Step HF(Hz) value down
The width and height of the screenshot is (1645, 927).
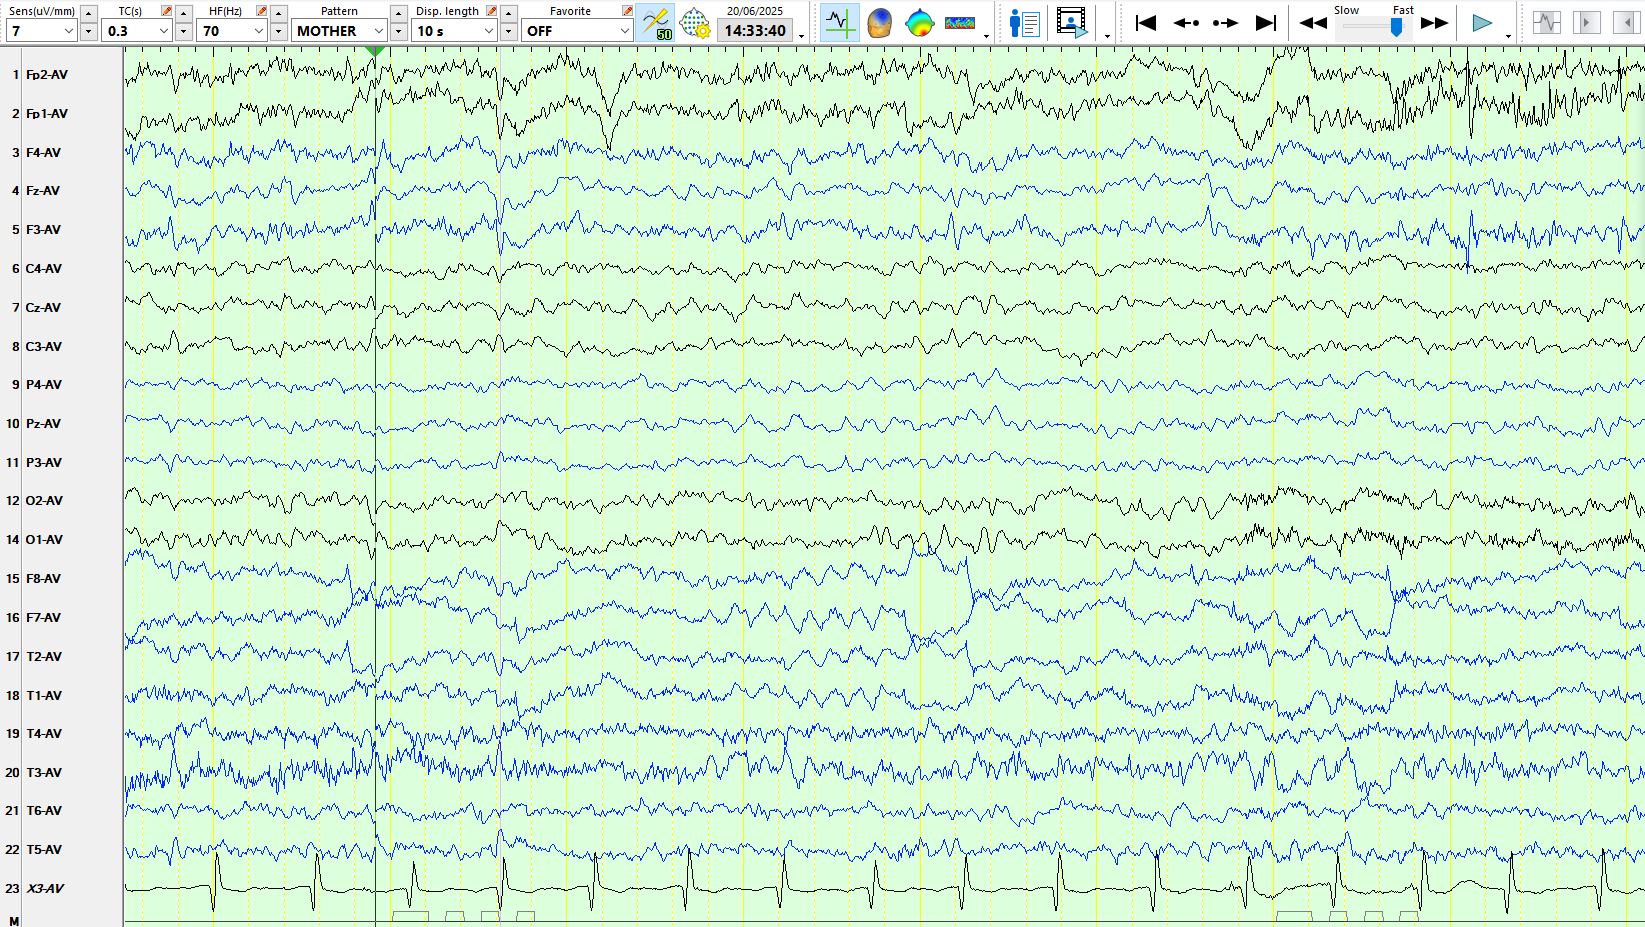[279, 32]
